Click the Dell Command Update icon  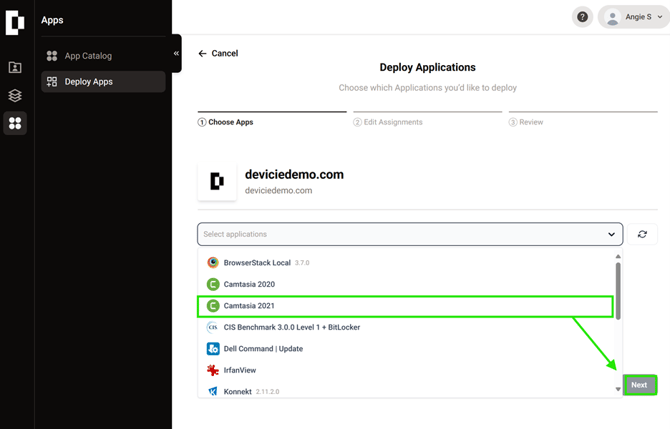click(x=213, y=349)
